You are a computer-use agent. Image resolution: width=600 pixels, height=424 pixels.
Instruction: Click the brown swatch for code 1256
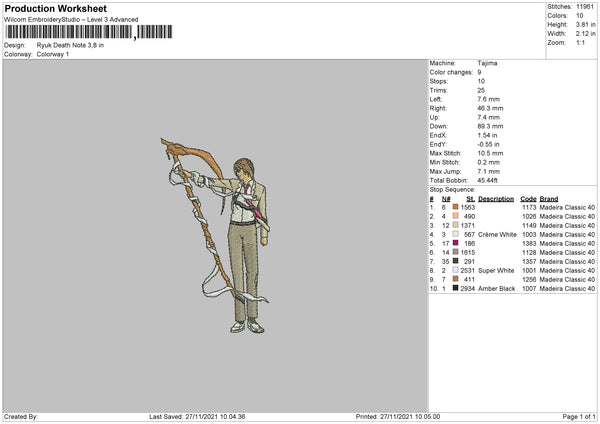[455, 279]
